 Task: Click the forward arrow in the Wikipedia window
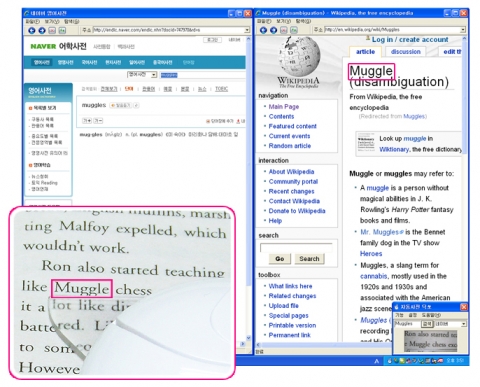pos(274,30)
